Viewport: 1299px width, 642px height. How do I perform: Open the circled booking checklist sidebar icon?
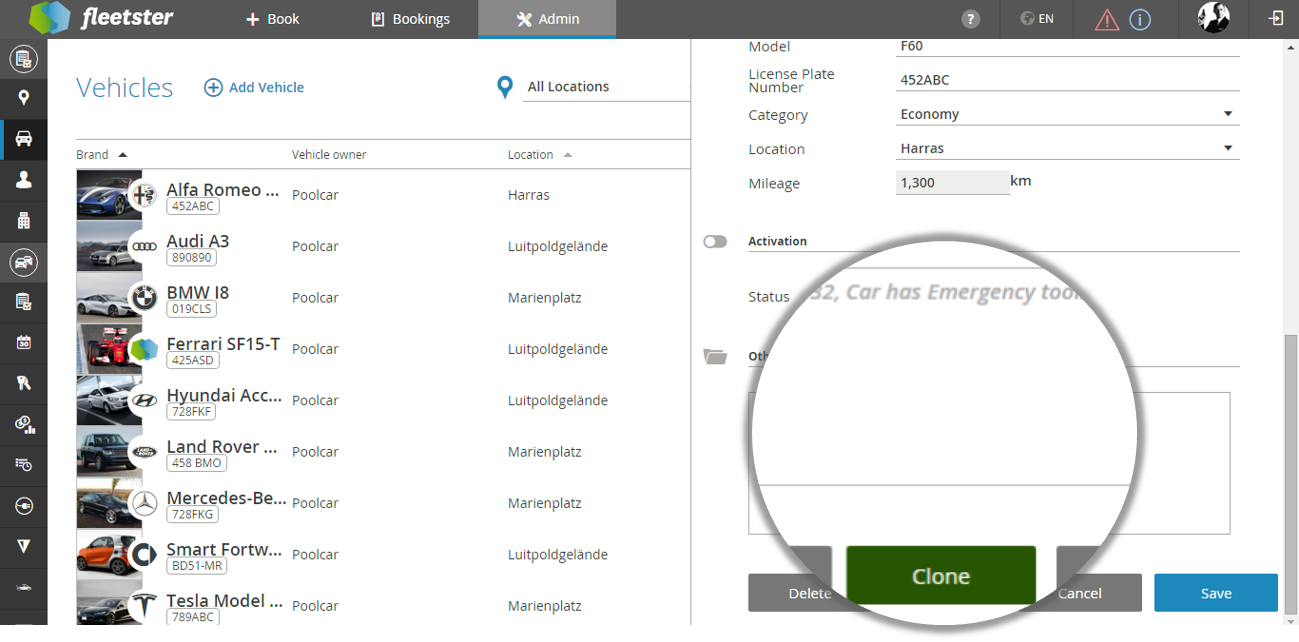[24, 59]
